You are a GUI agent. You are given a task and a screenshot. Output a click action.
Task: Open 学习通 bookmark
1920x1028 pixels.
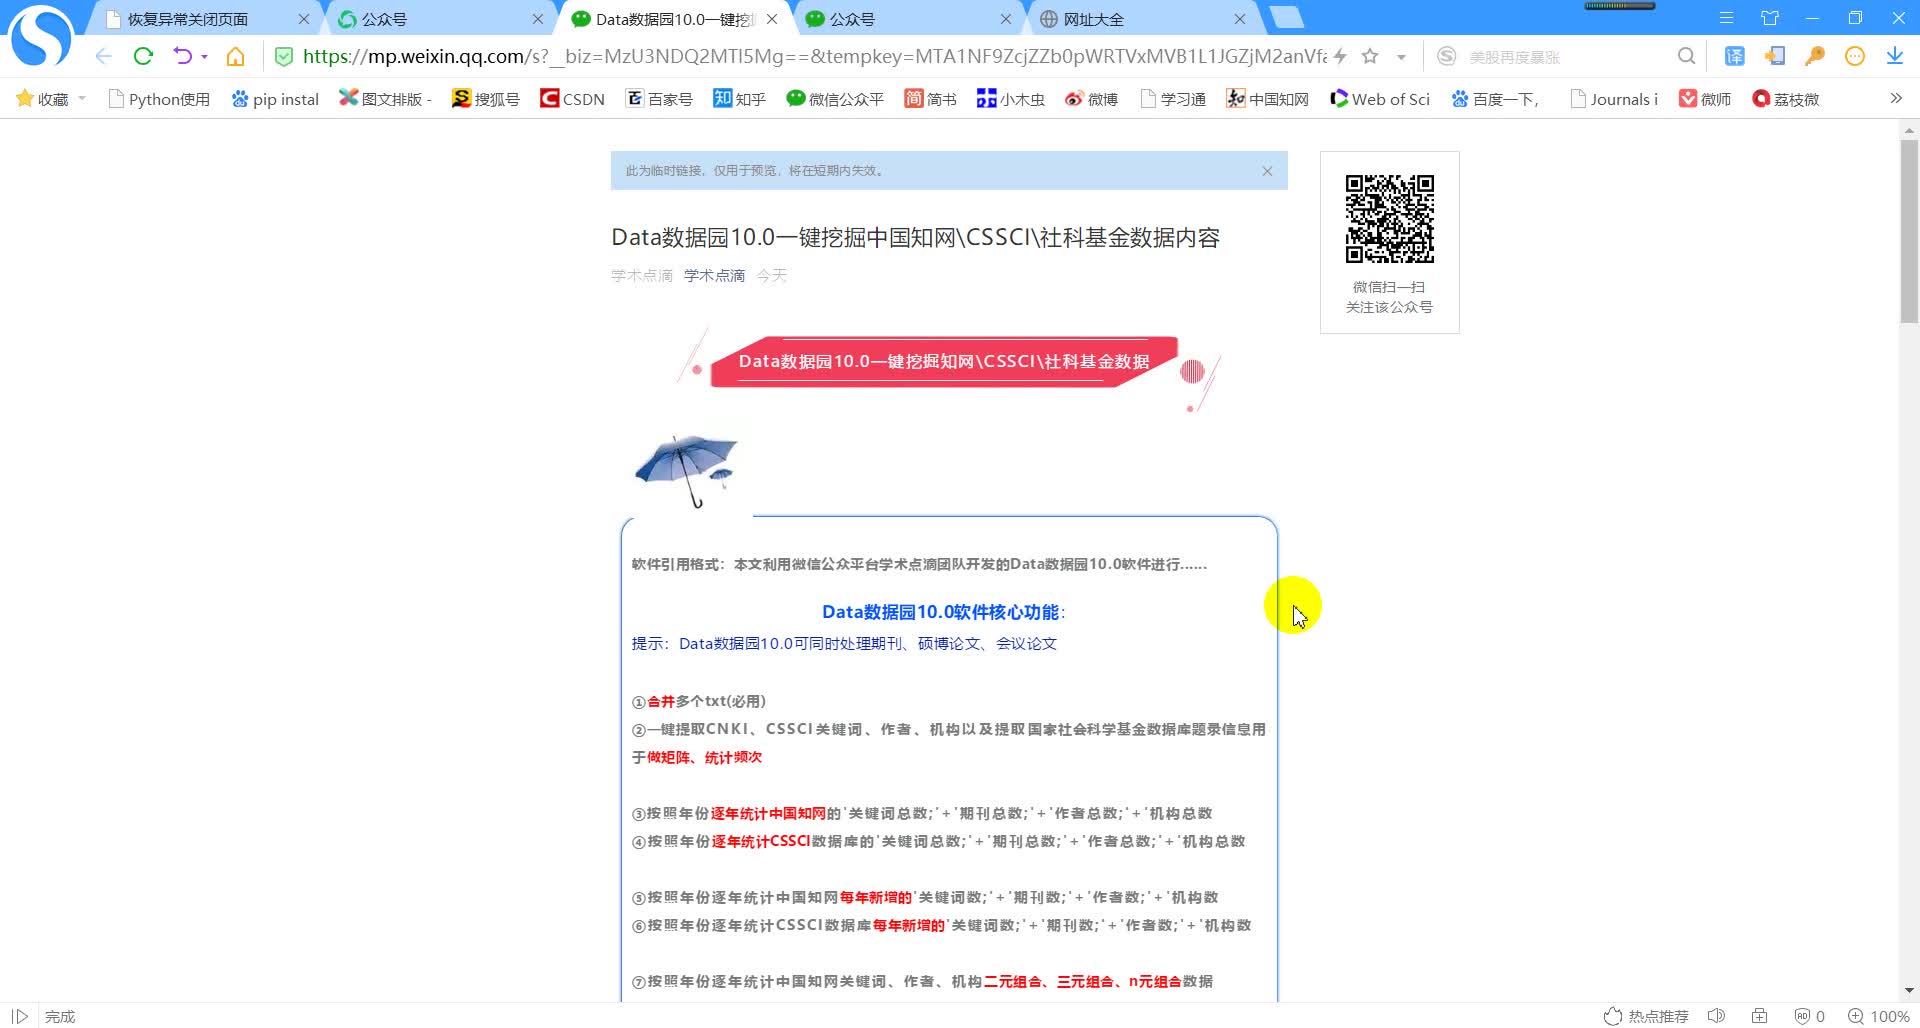pos(1173,99)
